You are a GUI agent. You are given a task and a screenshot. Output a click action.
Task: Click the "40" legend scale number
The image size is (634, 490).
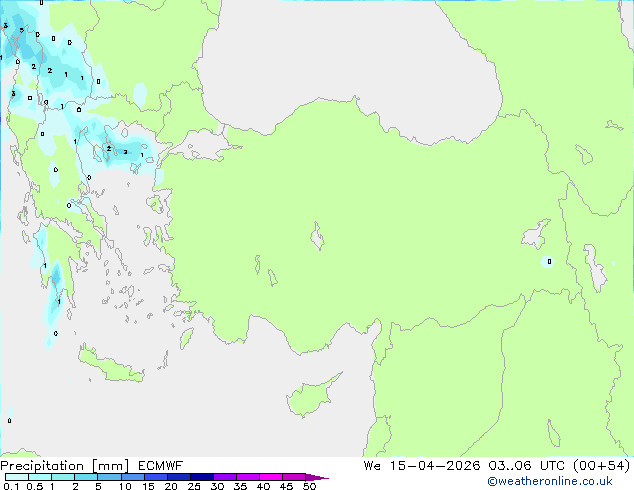pos(264,486)
